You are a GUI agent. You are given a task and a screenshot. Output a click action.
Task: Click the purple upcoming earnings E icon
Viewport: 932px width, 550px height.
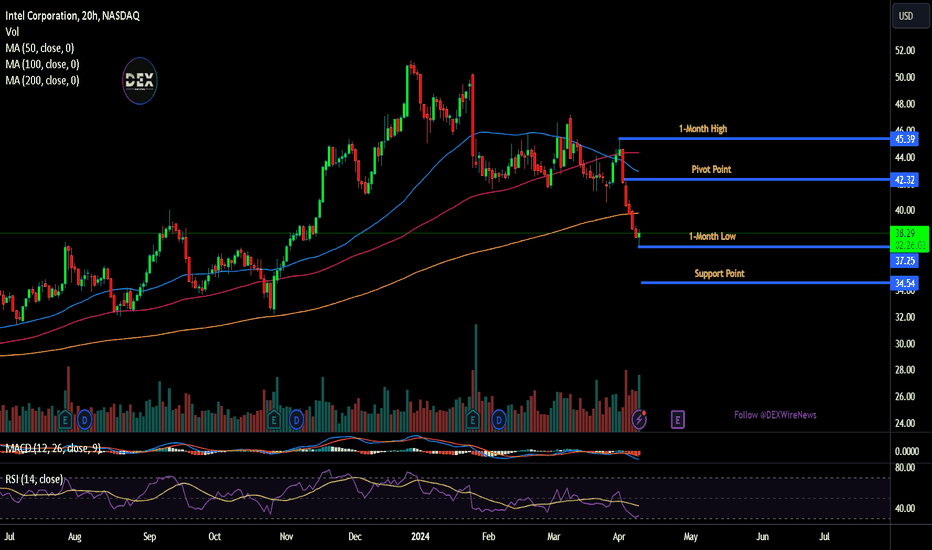pos(678,420)
